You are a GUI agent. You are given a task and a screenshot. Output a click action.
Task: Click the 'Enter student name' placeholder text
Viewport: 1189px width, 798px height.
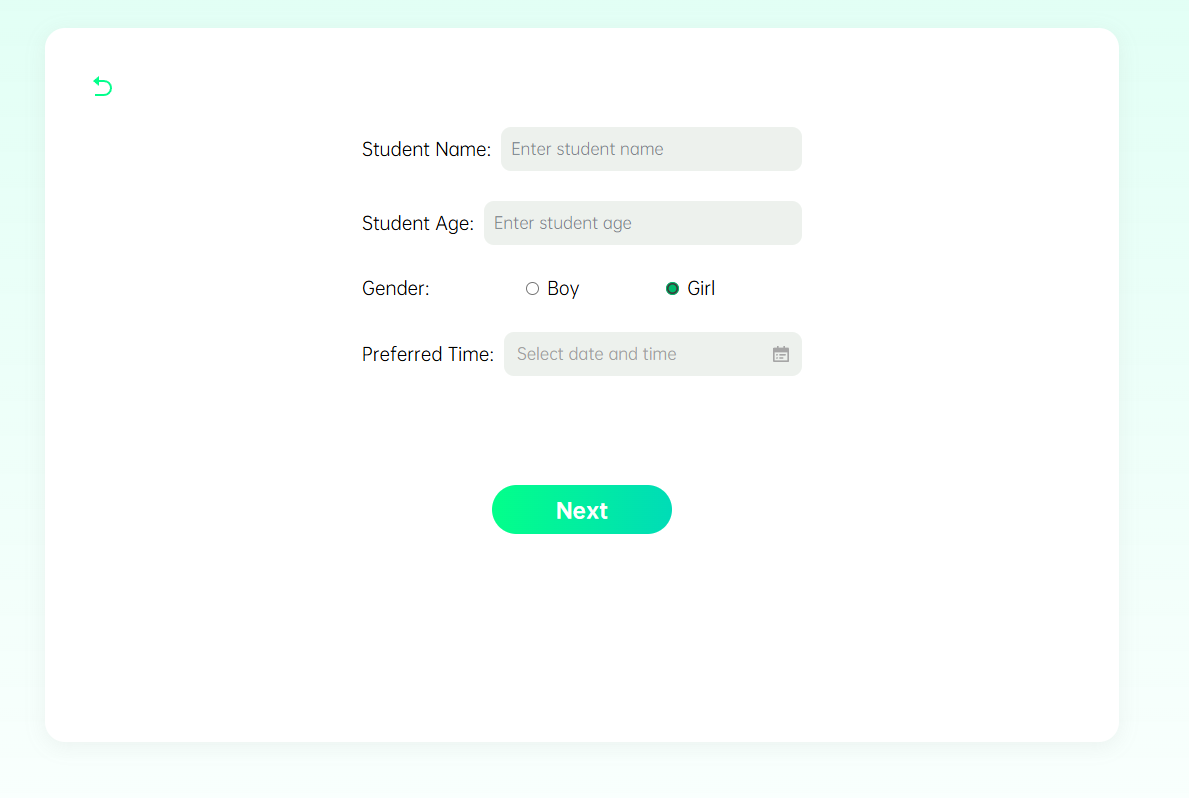click(x=587, y=149)
